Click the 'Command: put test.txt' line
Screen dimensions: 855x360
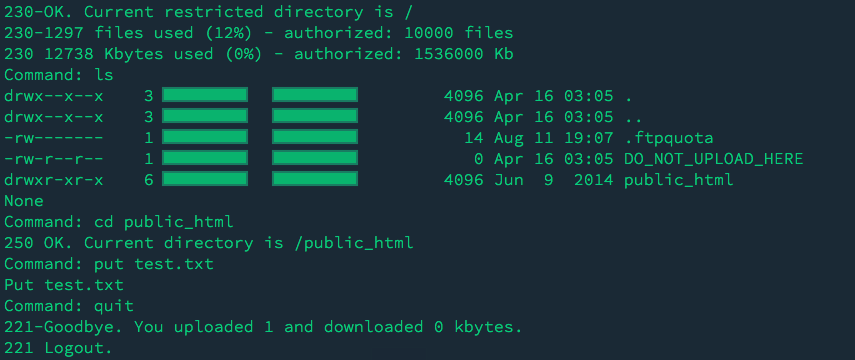coord(109,264)
